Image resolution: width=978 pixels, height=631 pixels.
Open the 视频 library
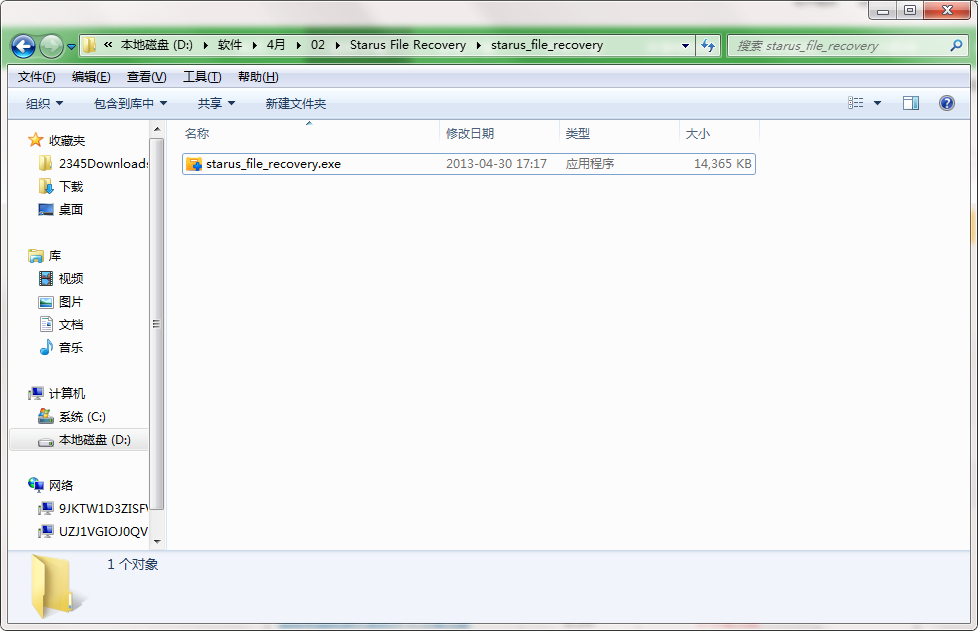[x=70, y=279]
